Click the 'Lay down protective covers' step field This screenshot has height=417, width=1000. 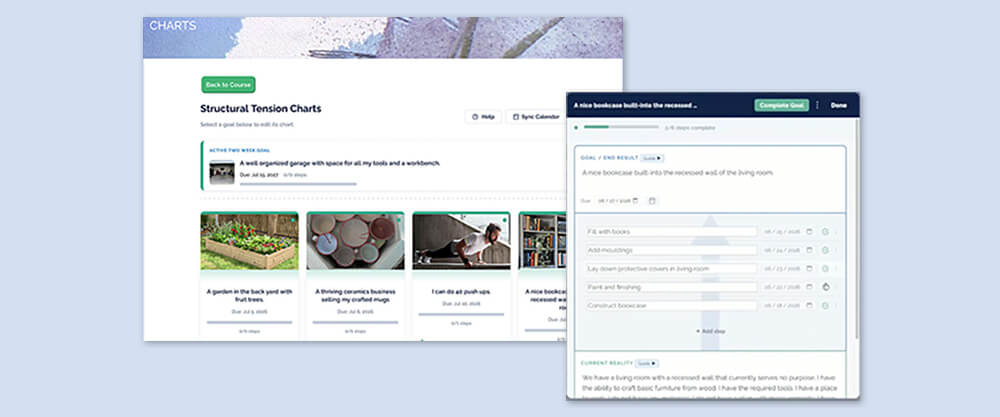click(x=671, y=268)
